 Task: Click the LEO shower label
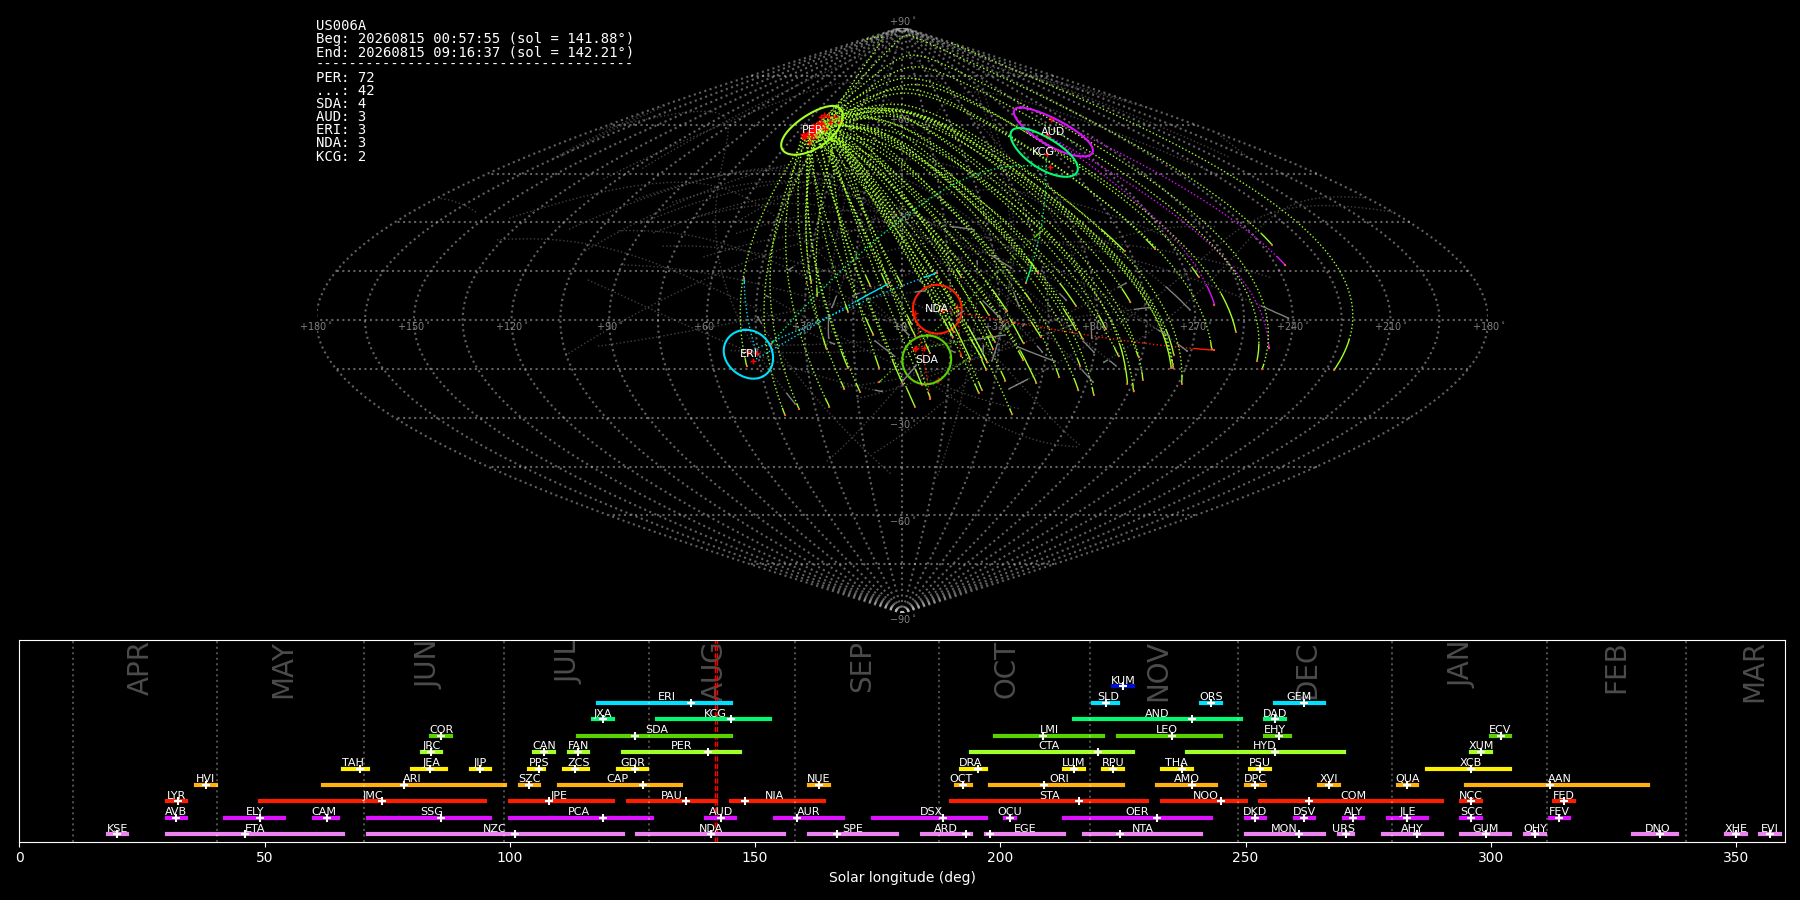1167,730
